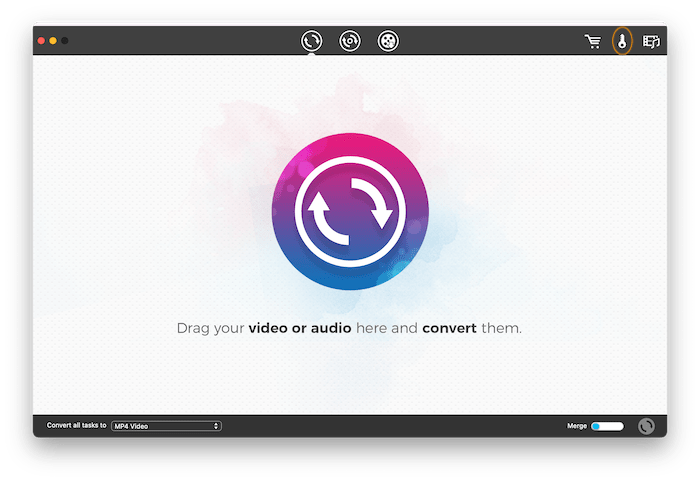The height and width of the screenshot is (481, 700).
Task: Select the film reel tab icon
Action: (388, 41)
